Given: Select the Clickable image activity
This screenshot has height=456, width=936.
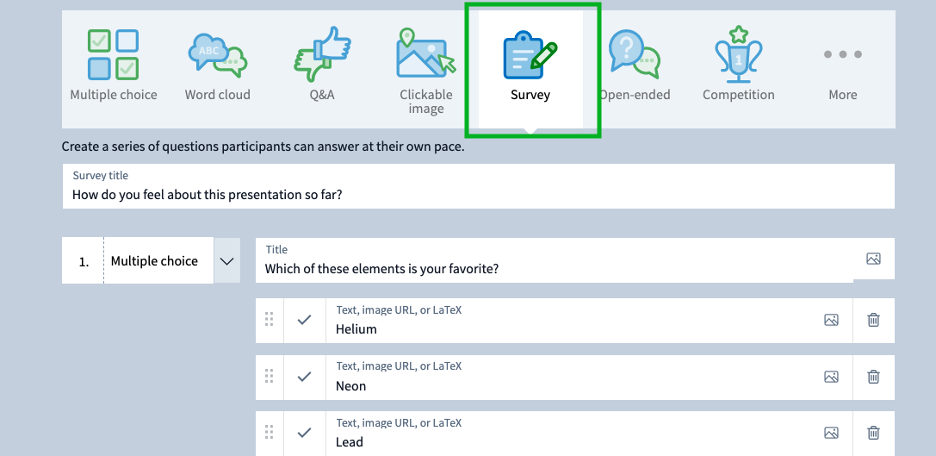Looking at the screenshot, I should click(x=426, y=54).
